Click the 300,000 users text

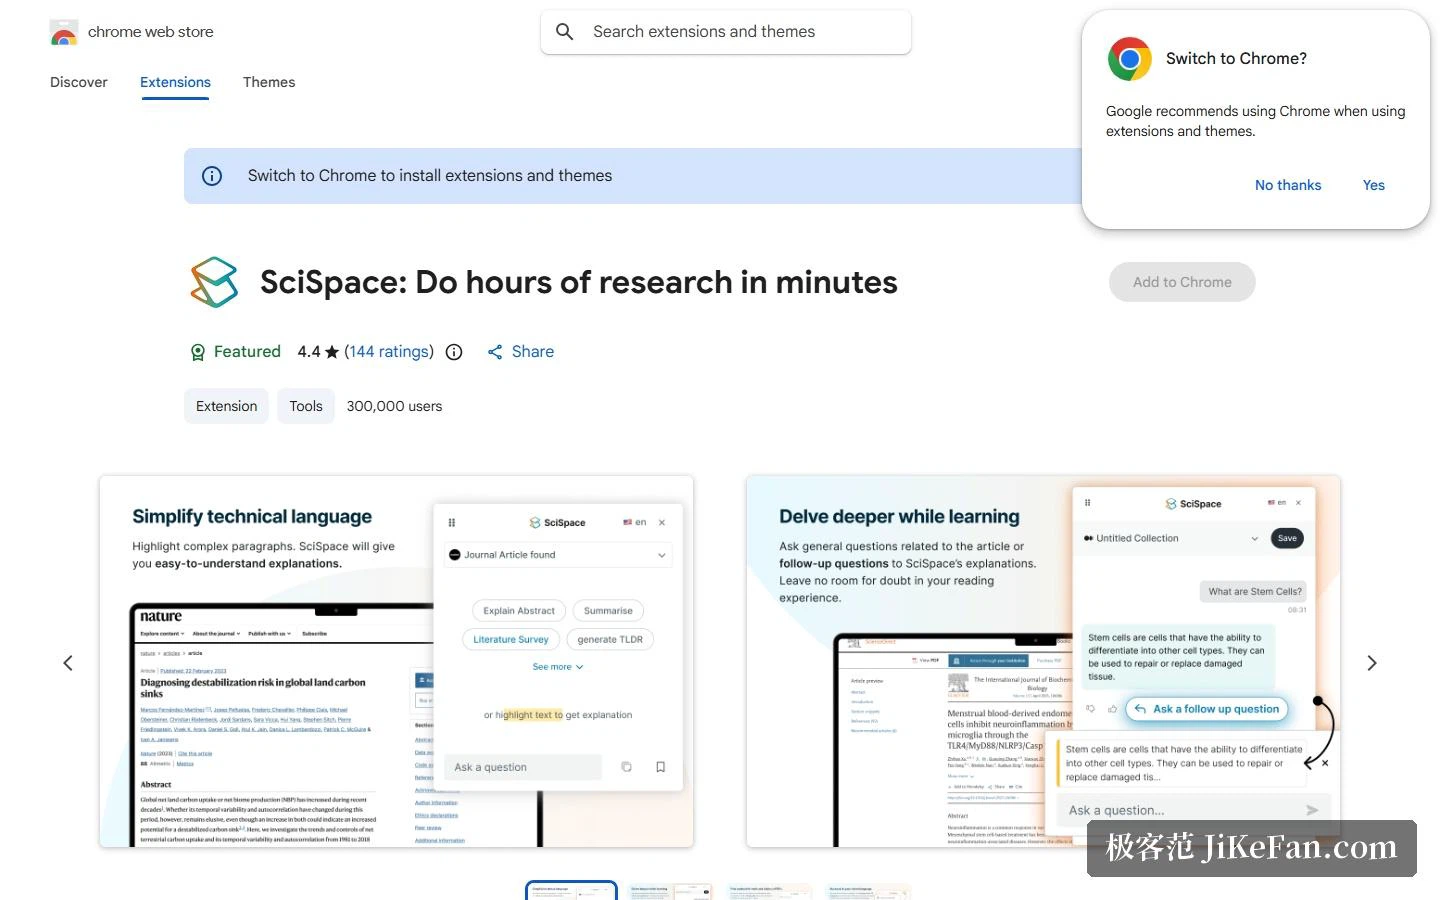(394, 406)
